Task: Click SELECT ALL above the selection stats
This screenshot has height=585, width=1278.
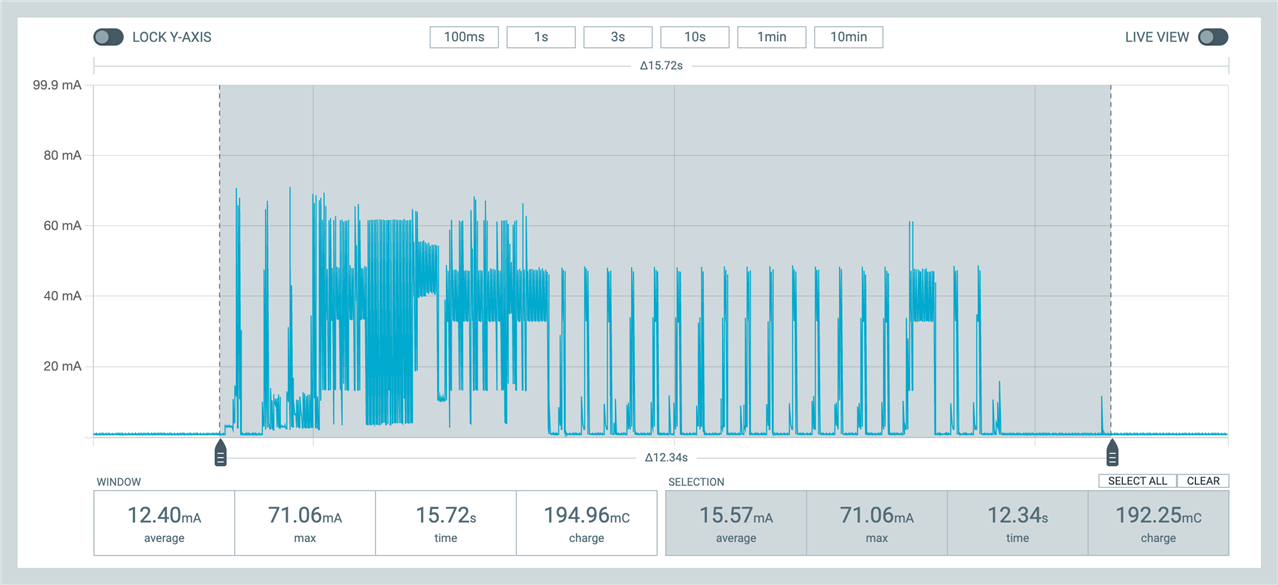Action: pos(1136,480)
